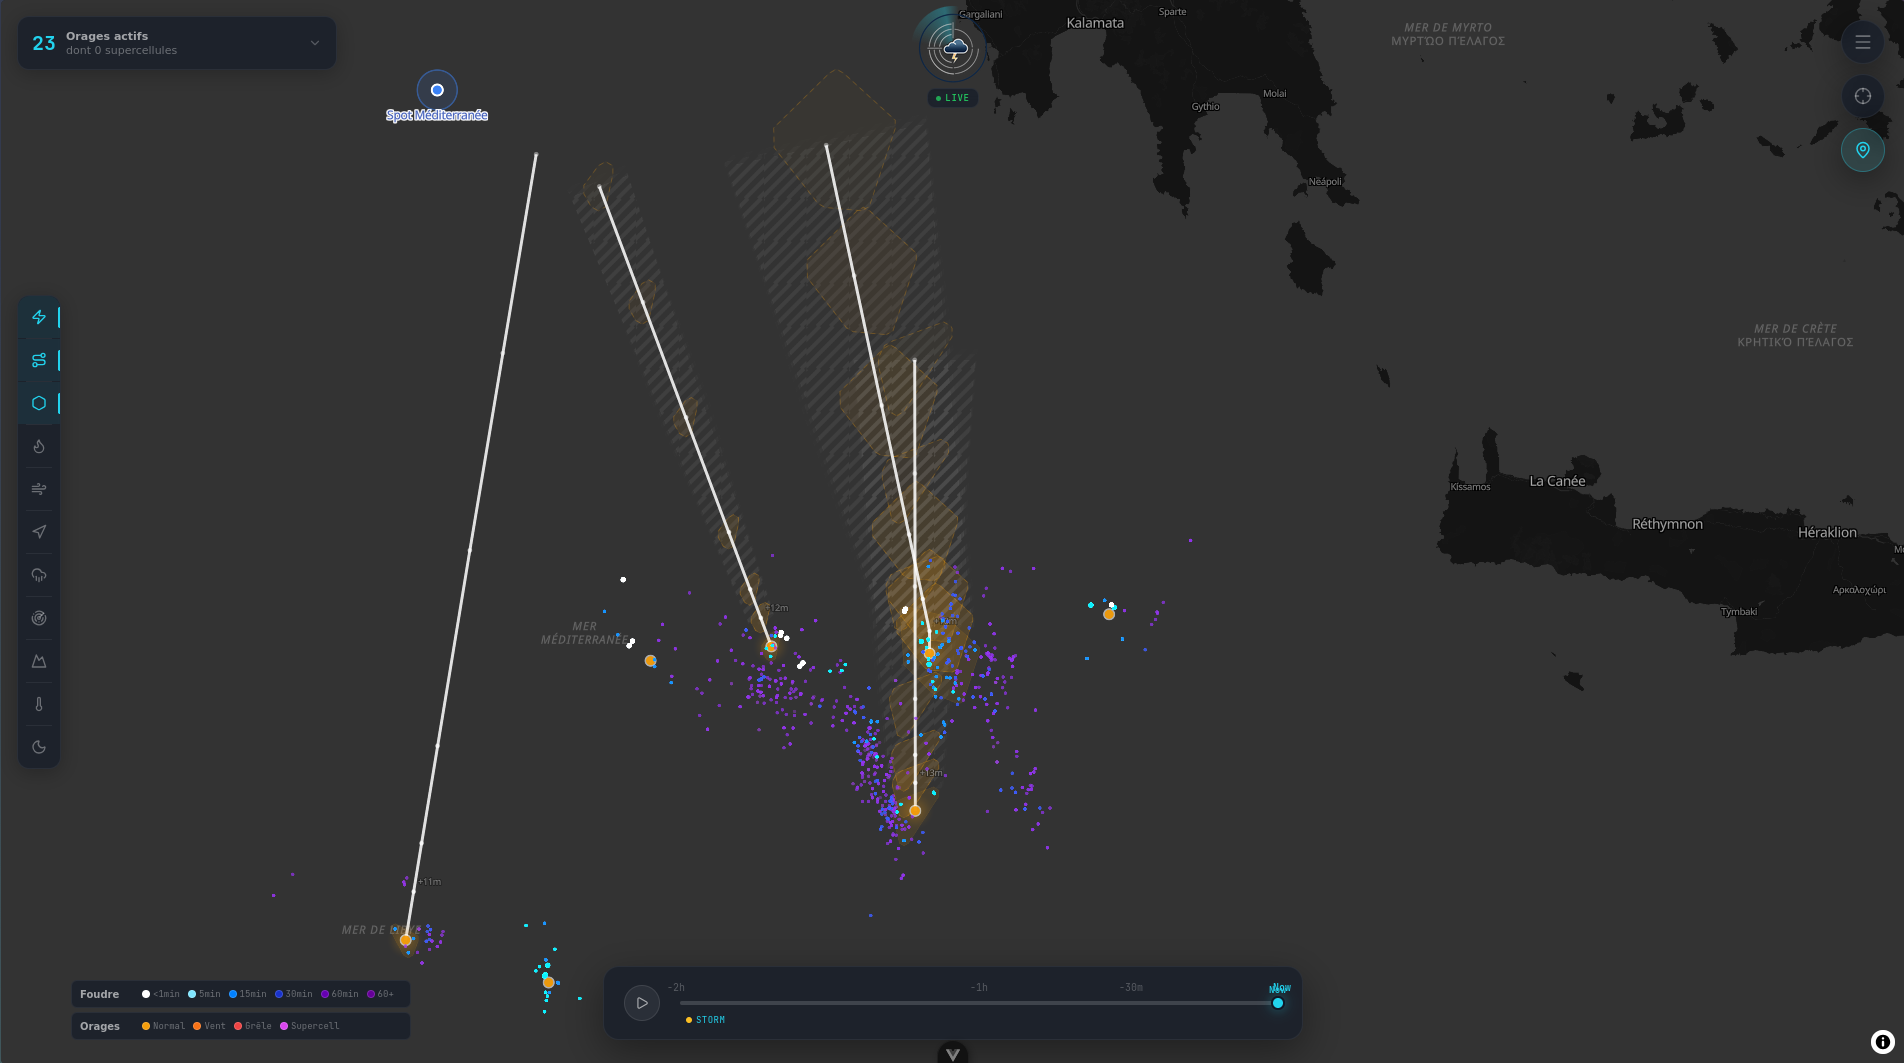Collapse the bottom panel with the down arrow
The image size is (1904, 1063).
952,1053
